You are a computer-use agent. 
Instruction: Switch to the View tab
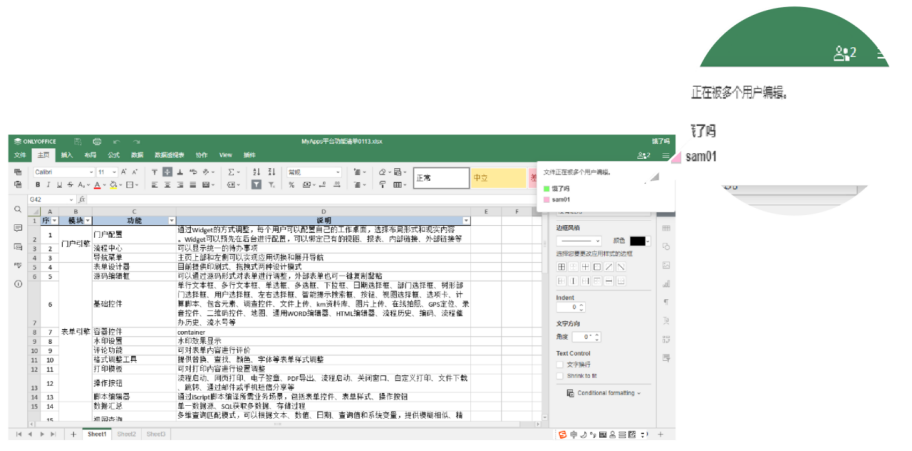coord(226,155)
